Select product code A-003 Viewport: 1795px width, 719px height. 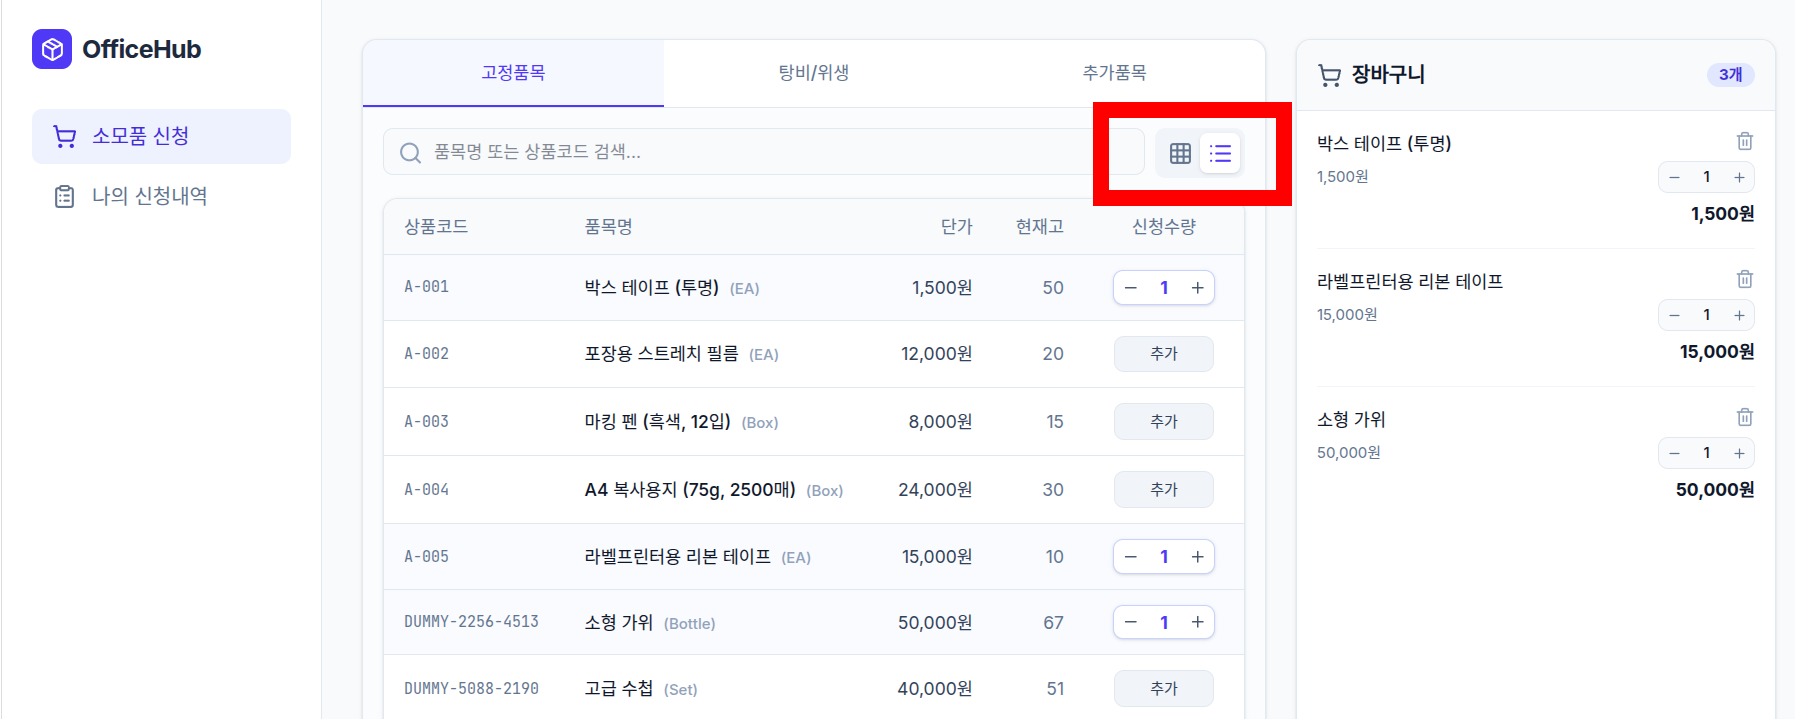point(426,422)
